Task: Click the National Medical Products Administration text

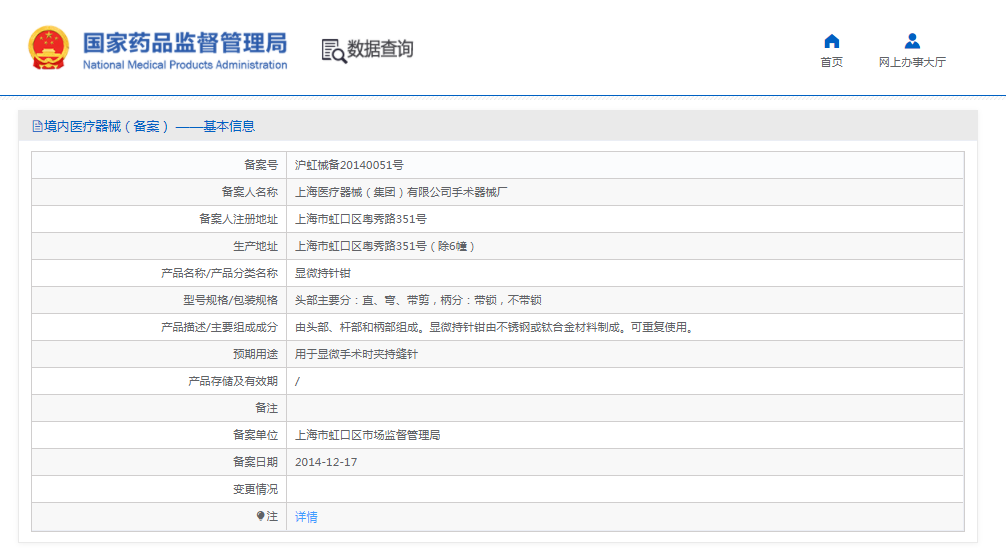Action: (184, 65)
